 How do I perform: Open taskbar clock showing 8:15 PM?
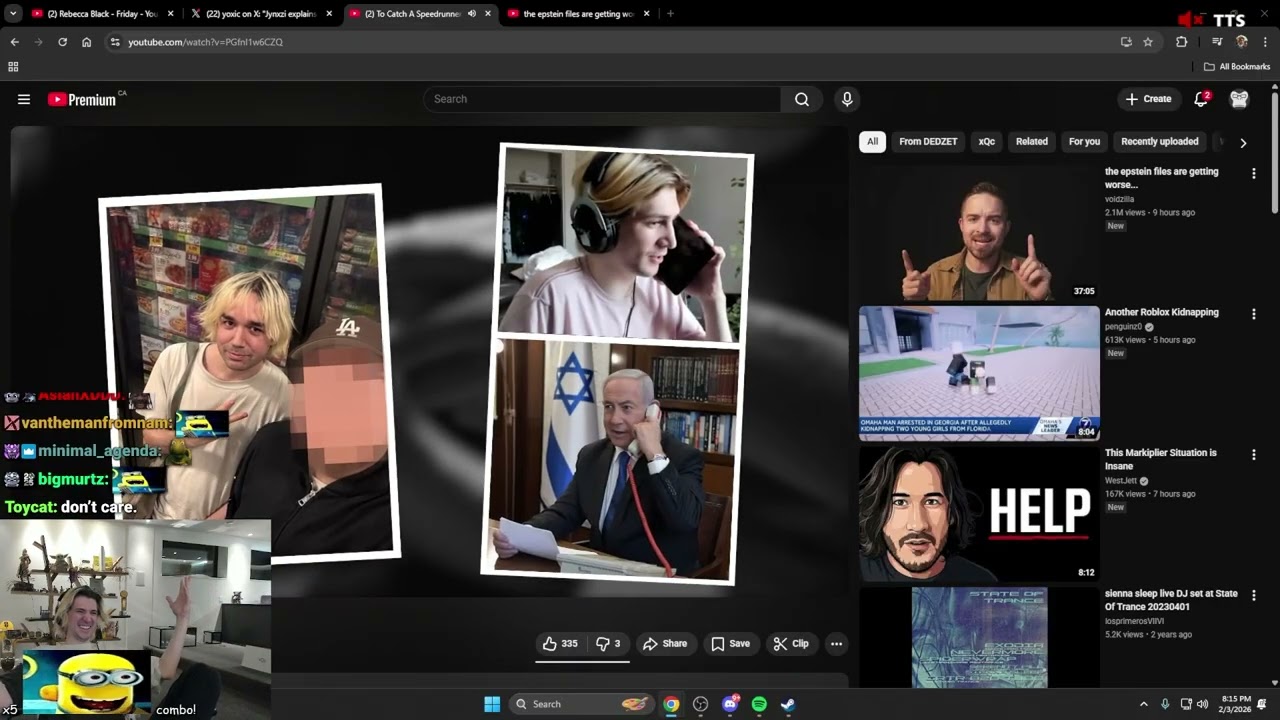(x=1236, y=704)
